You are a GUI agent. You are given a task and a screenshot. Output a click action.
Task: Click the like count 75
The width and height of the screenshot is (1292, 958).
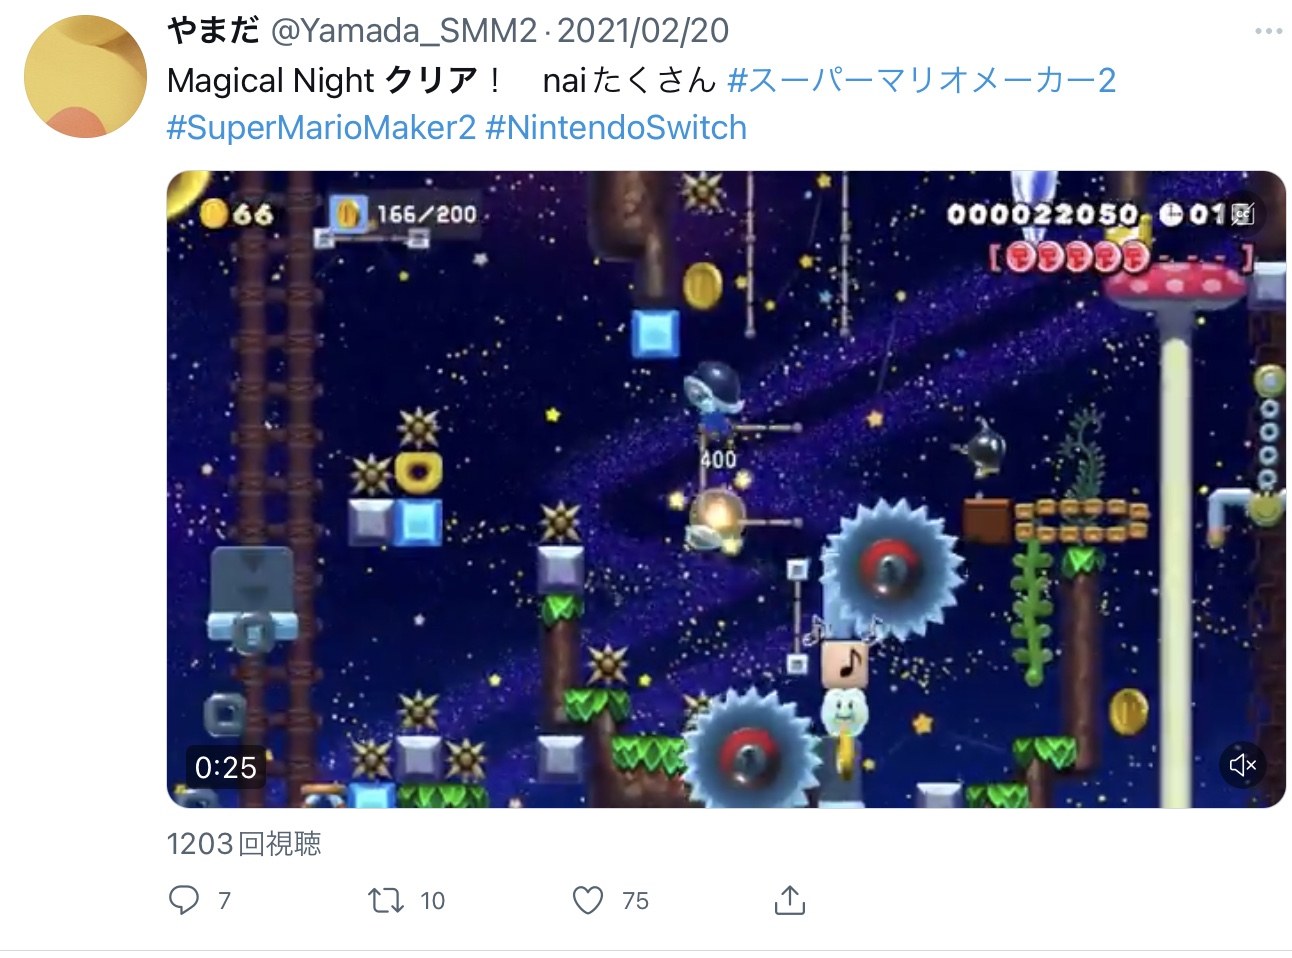point(635,901)
